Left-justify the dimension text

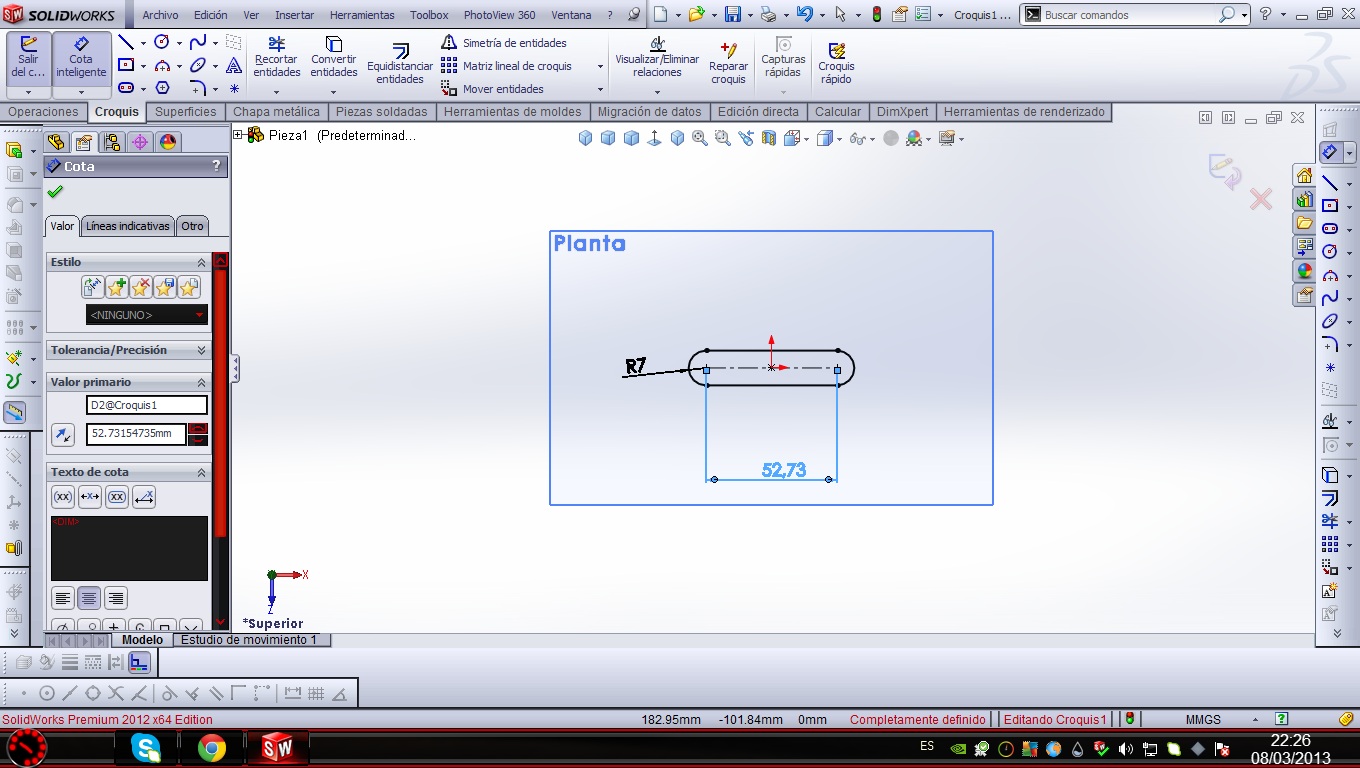pyautogui.click(x=63, y=598)
